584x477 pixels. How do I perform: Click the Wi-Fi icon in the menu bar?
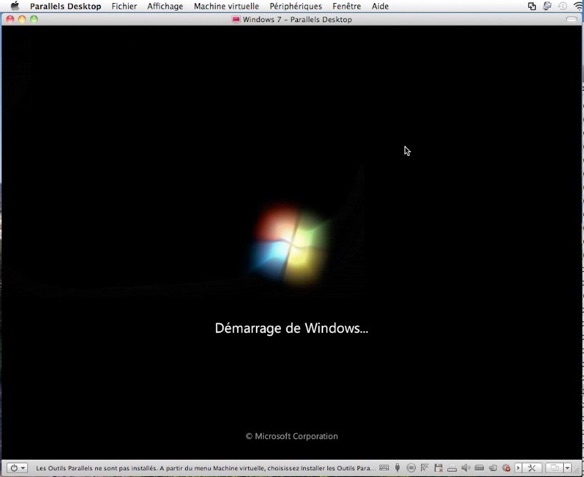(578, 6)
